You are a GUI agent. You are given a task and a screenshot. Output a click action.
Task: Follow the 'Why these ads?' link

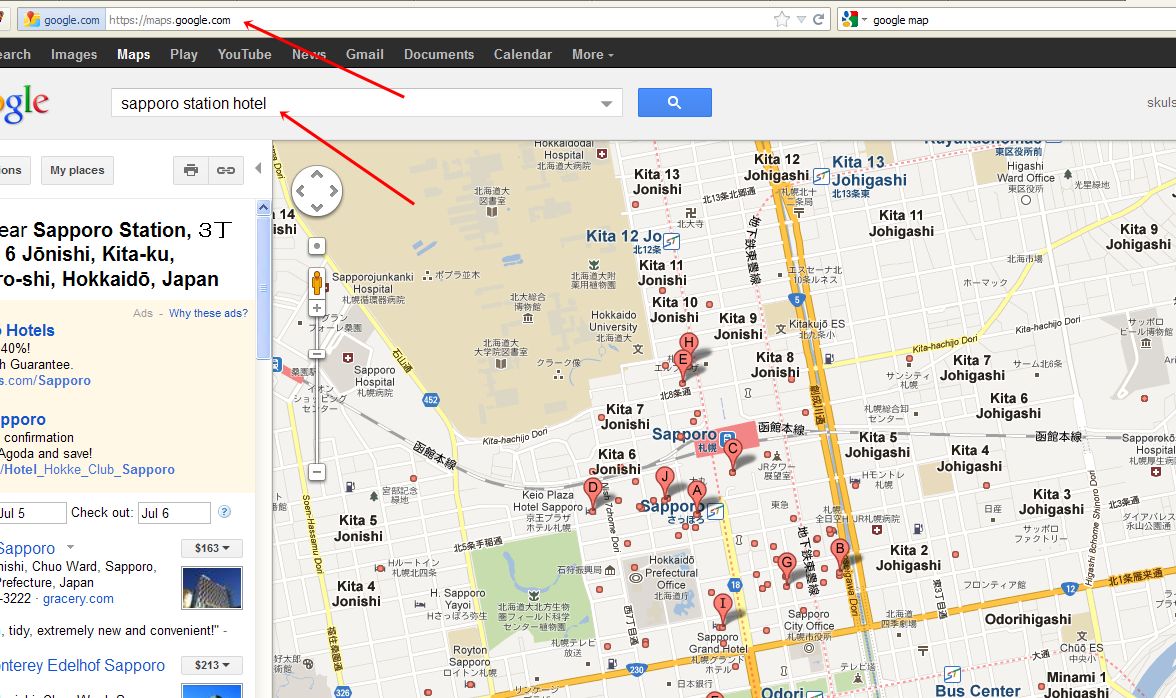tap(208, 313)
